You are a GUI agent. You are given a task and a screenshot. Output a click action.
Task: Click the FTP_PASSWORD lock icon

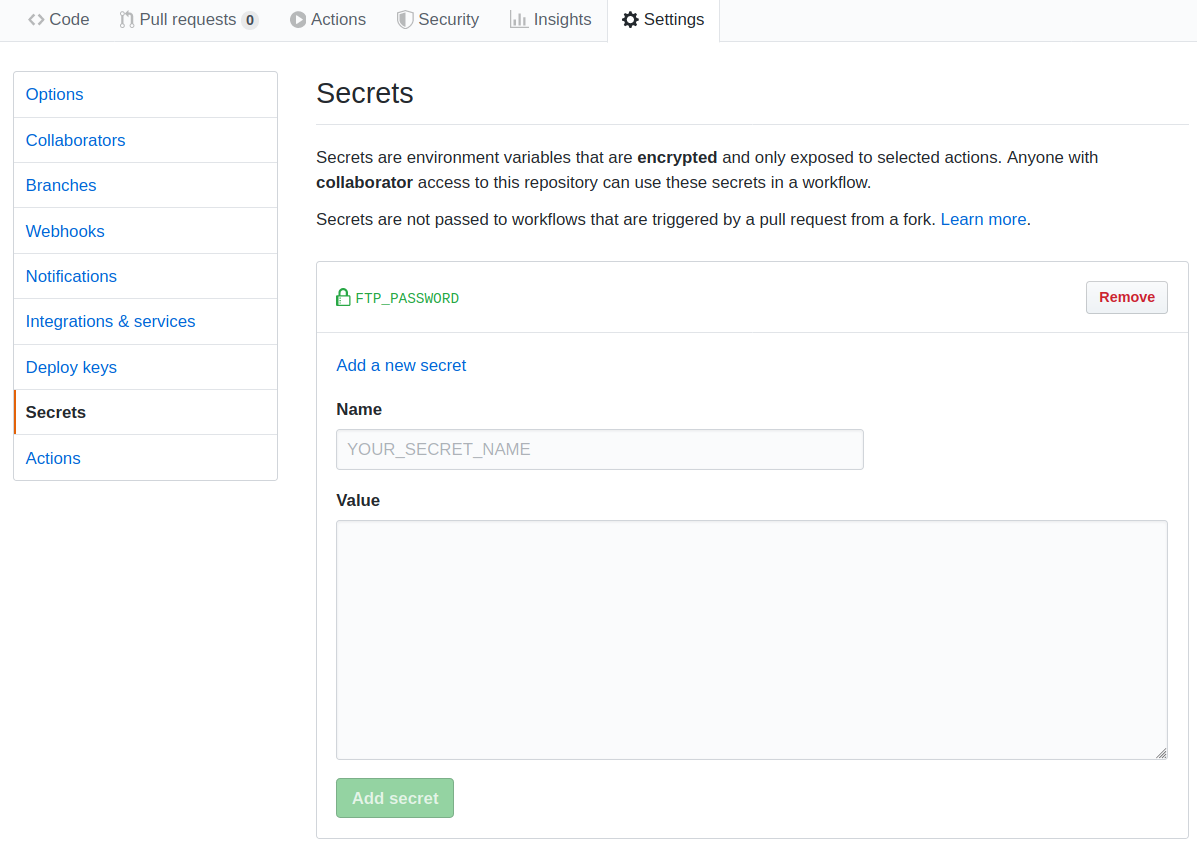point(344,297)
